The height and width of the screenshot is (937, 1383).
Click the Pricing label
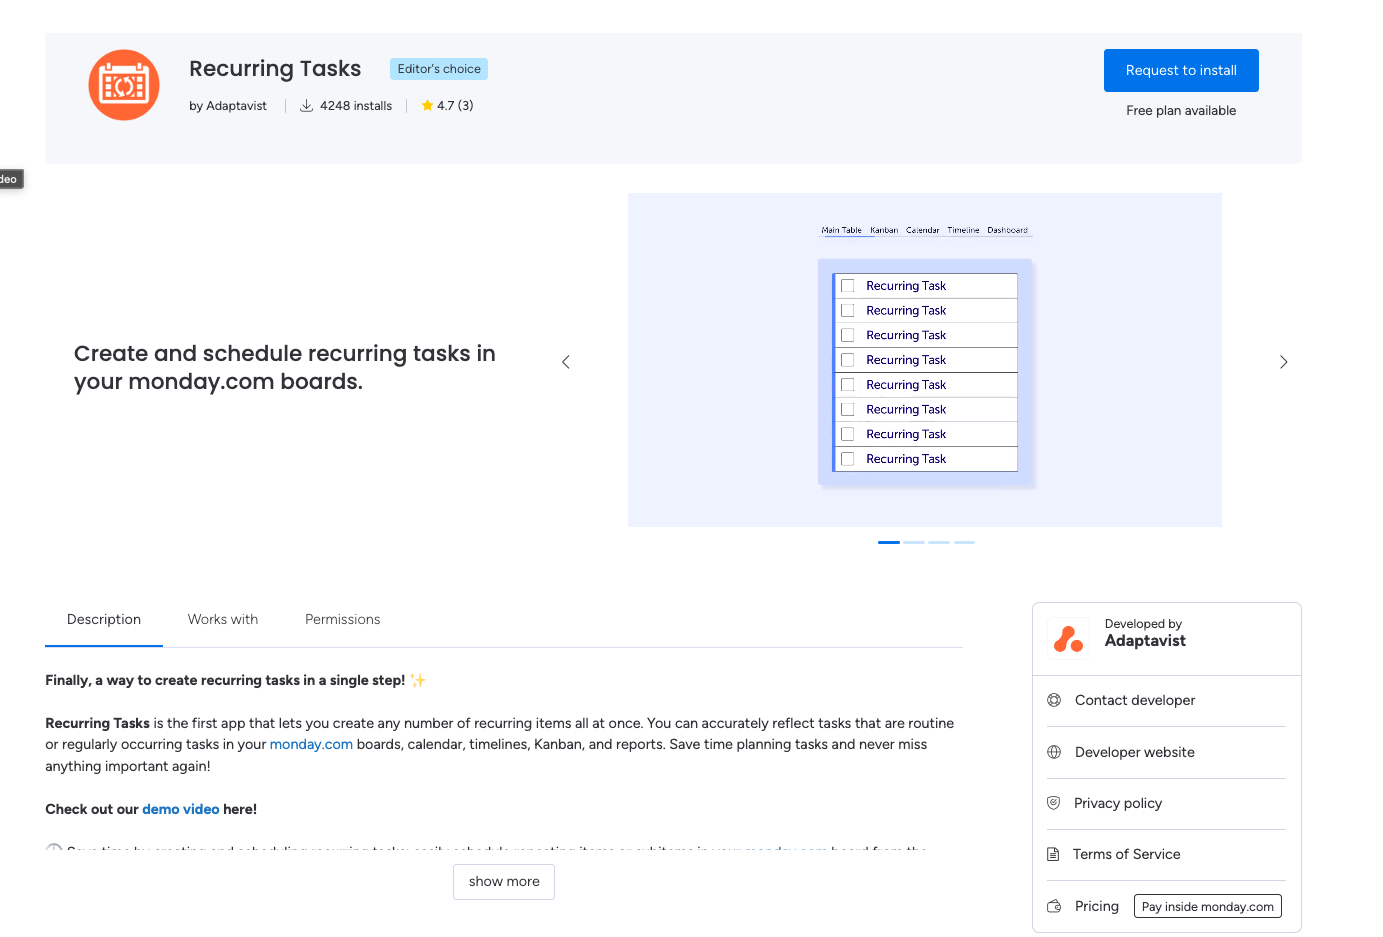[x=1097, y=906]
